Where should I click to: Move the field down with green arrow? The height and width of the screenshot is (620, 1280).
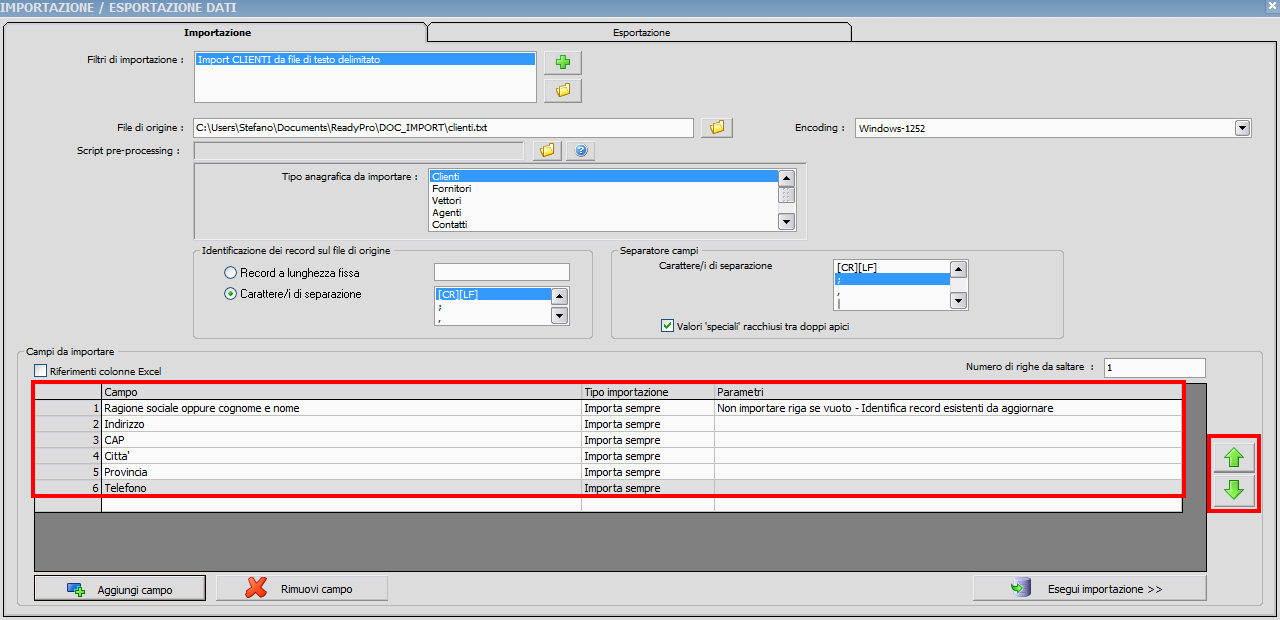point(1233,490)
